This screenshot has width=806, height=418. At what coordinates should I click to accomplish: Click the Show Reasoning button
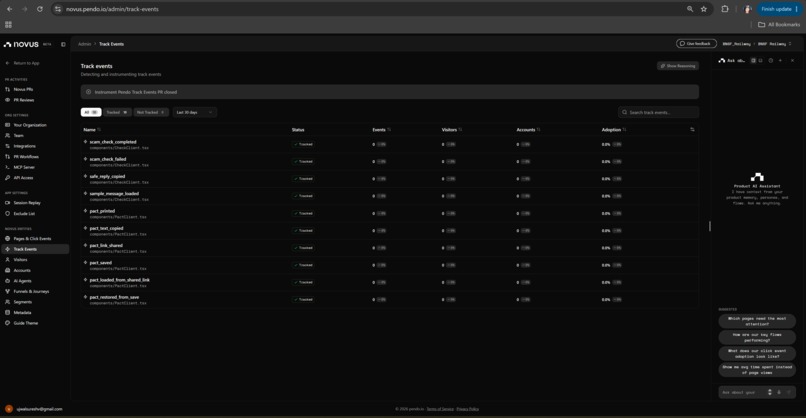click(x=677, y=66)
